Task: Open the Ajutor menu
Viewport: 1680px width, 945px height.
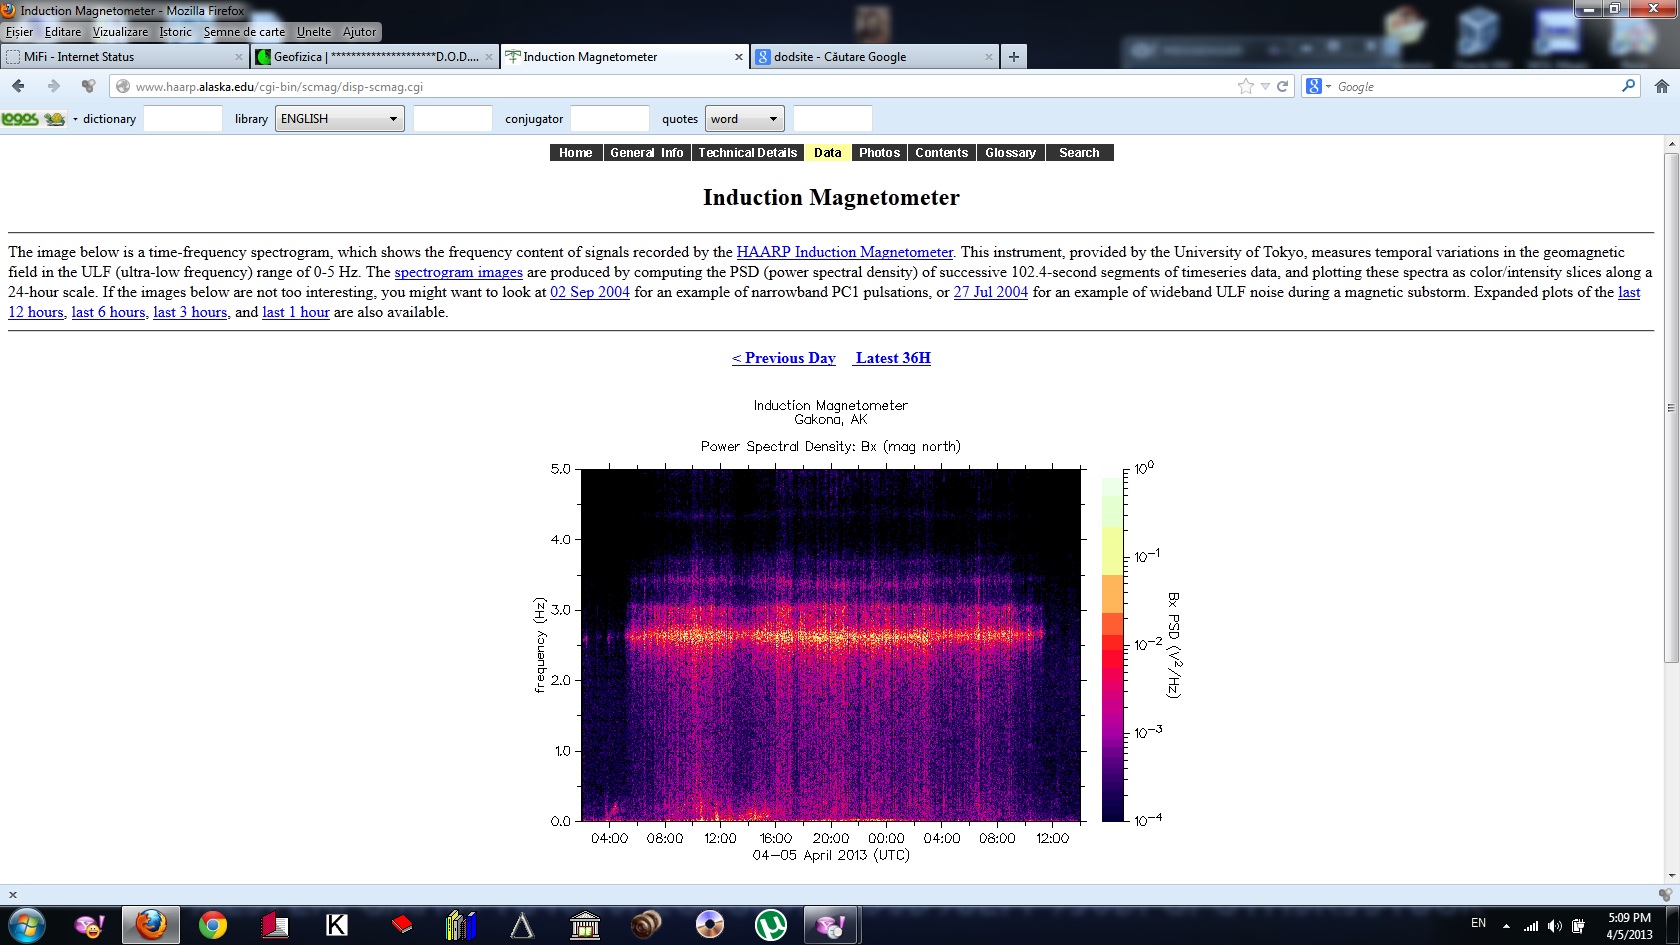Action: (359, 32)
